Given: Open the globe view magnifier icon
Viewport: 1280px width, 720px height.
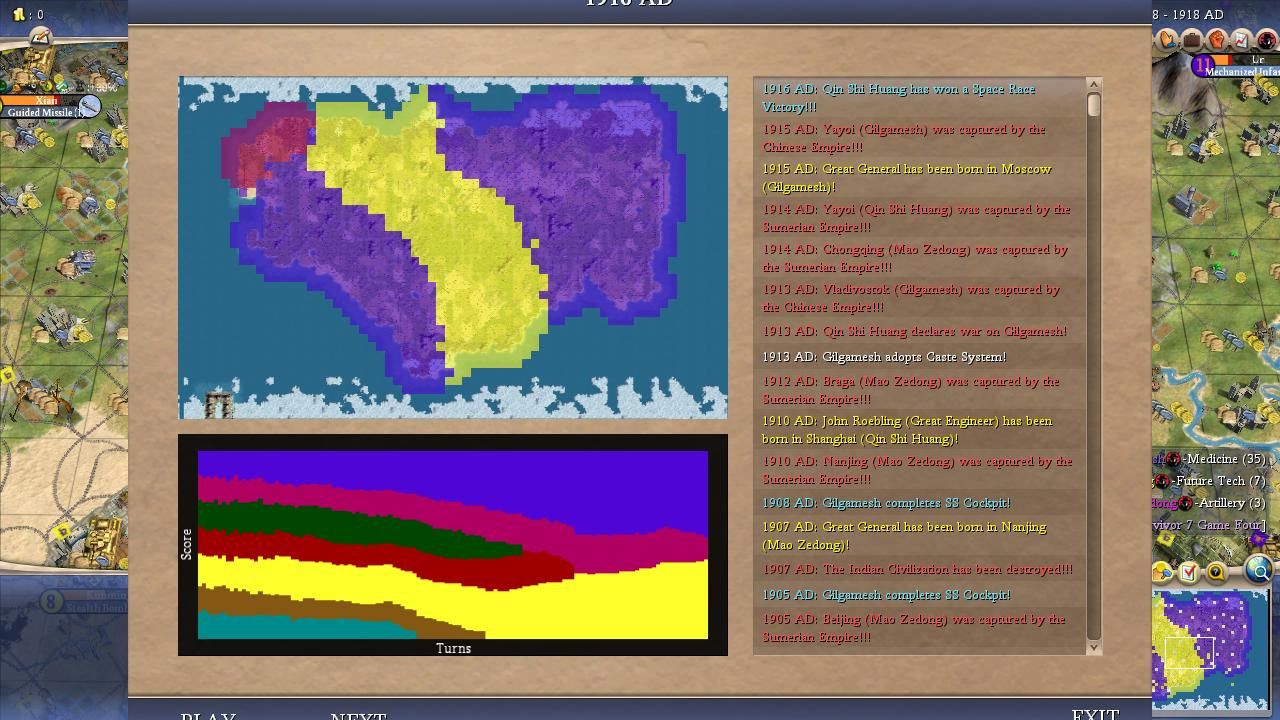Looking at the screenshot, I should pos(1260,571).
